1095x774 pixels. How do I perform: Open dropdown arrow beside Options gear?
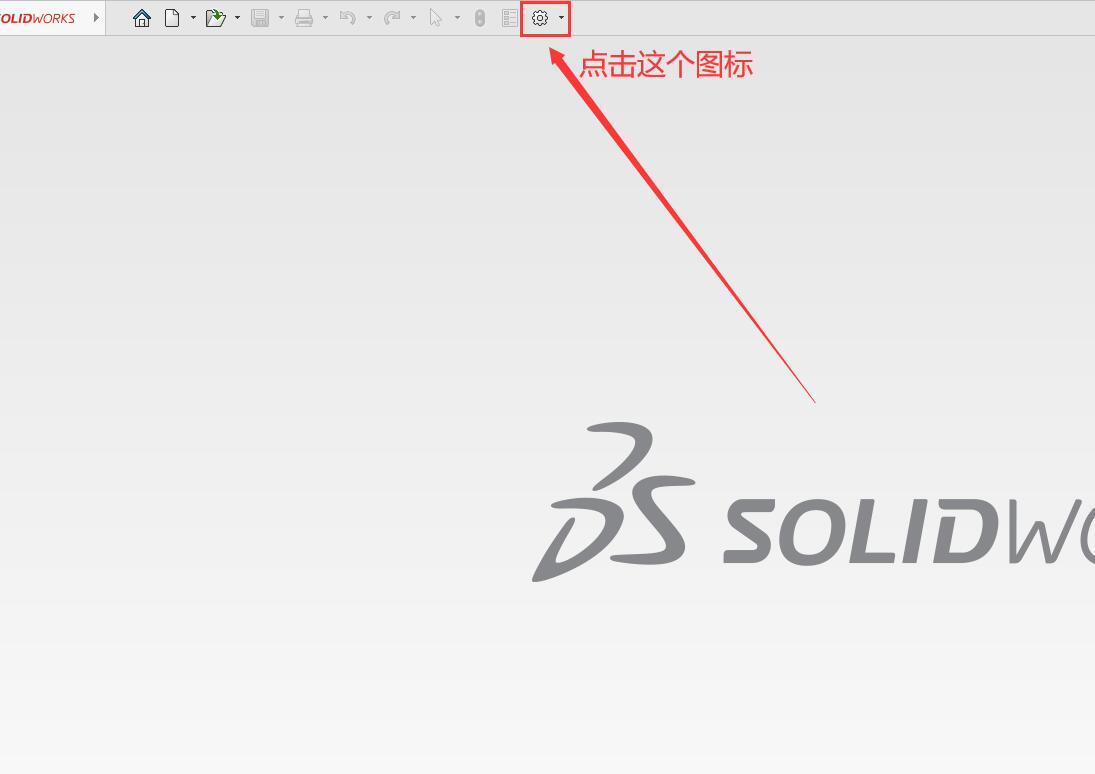pyautogui.click(x=561, y=18)
